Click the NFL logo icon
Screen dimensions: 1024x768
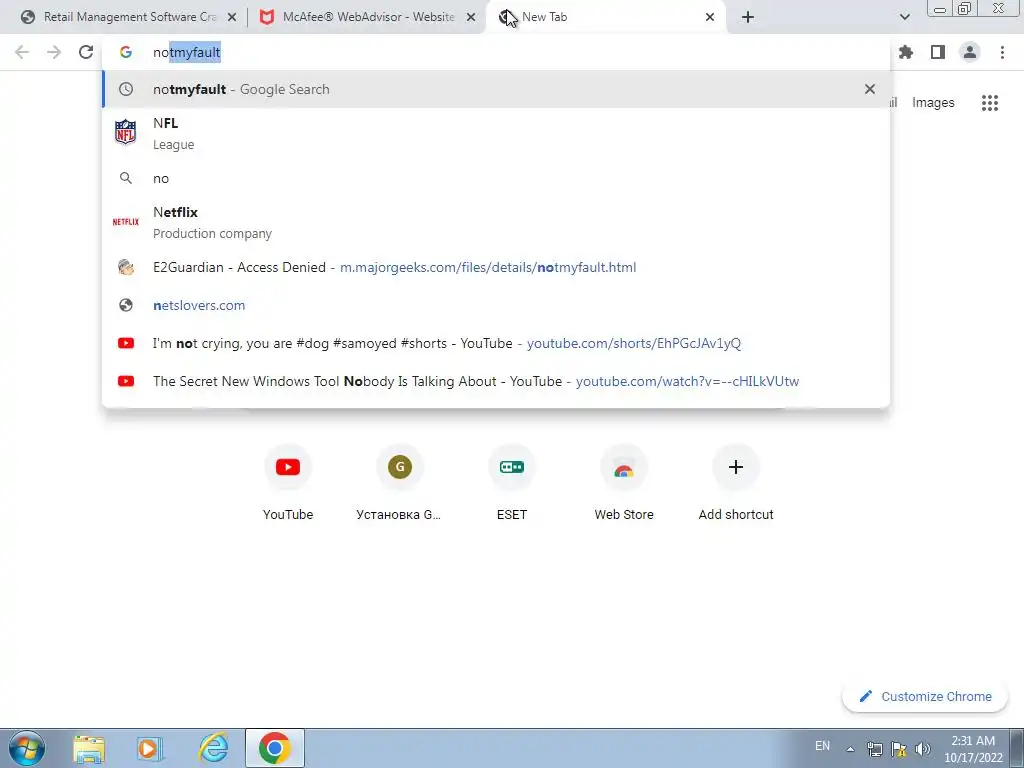[x=125, y=133]
